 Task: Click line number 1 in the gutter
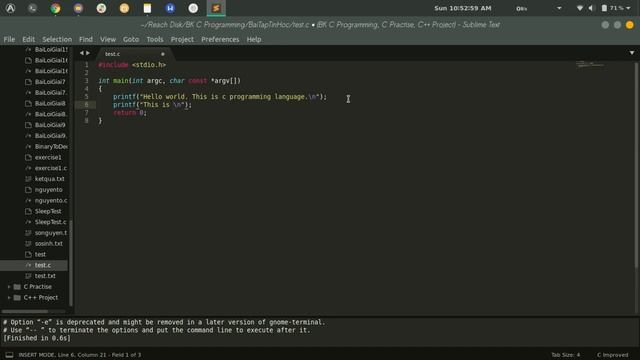click(87, 65)
